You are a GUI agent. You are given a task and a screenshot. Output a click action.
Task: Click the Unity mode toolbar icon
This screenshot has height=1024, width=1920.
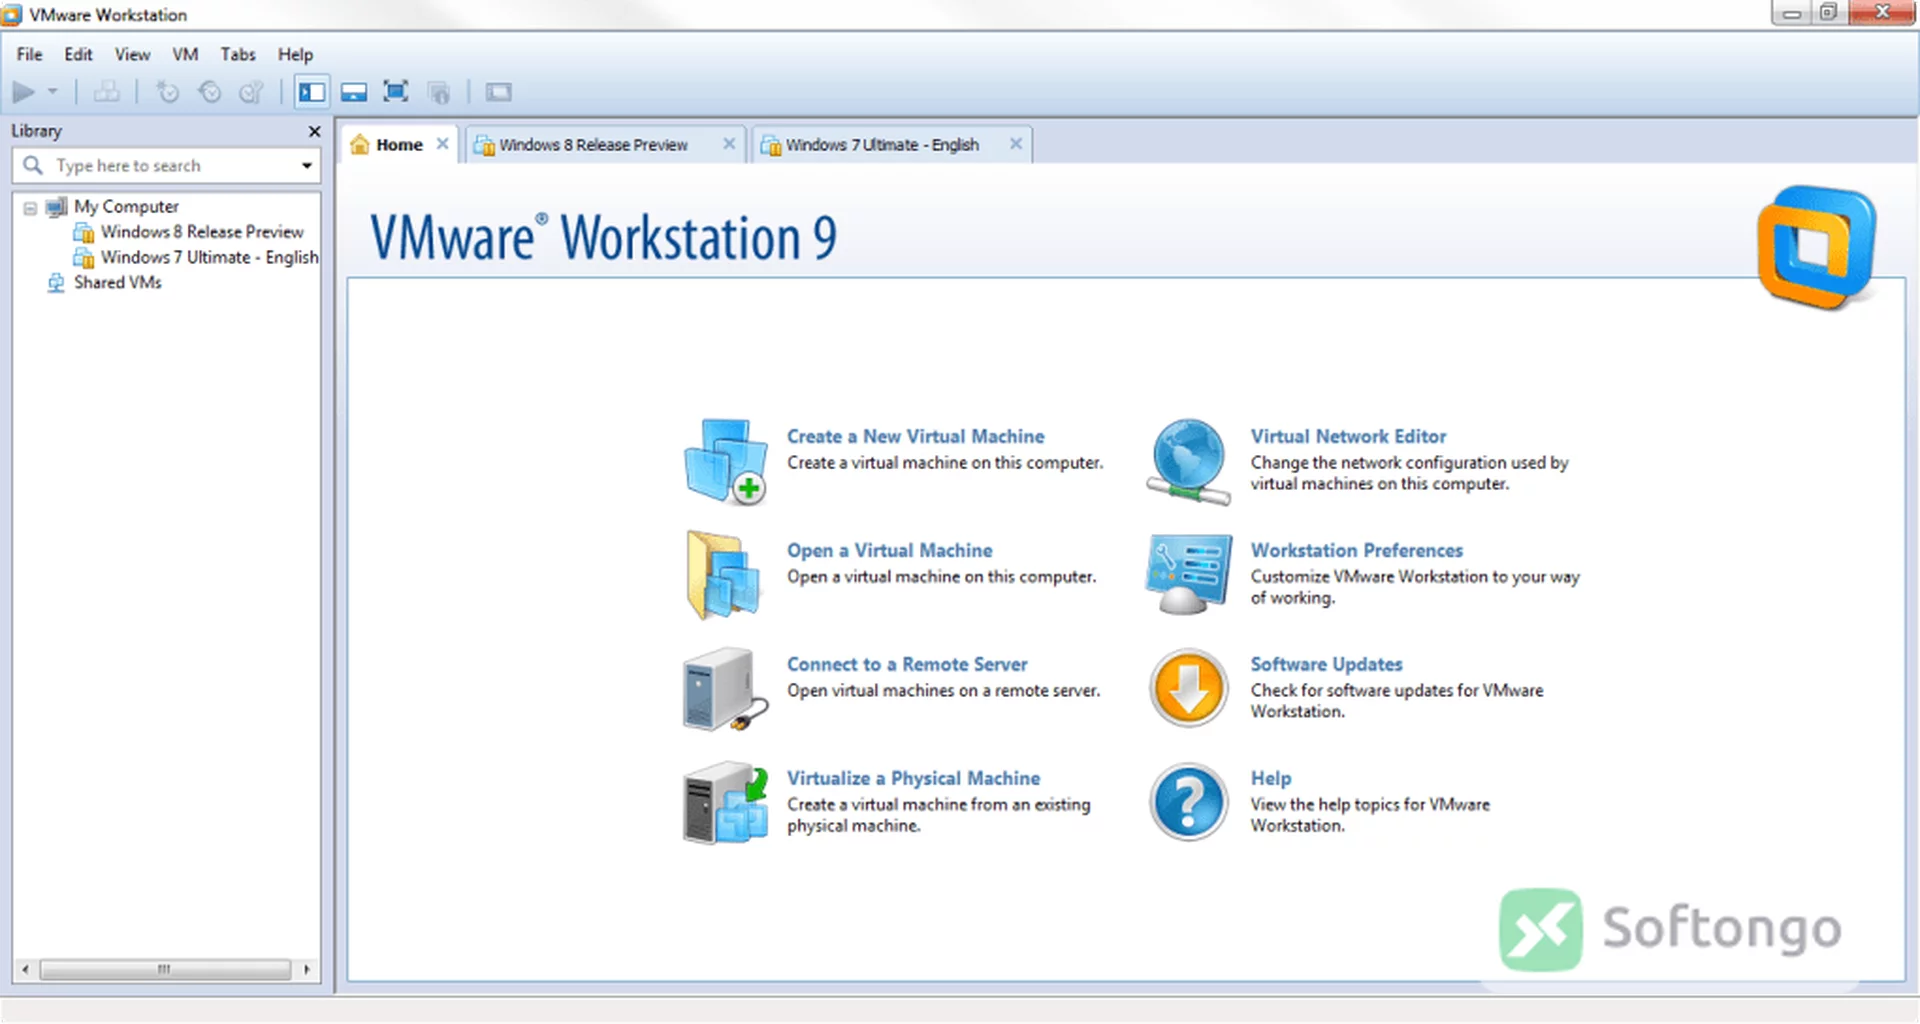[439, 92]
